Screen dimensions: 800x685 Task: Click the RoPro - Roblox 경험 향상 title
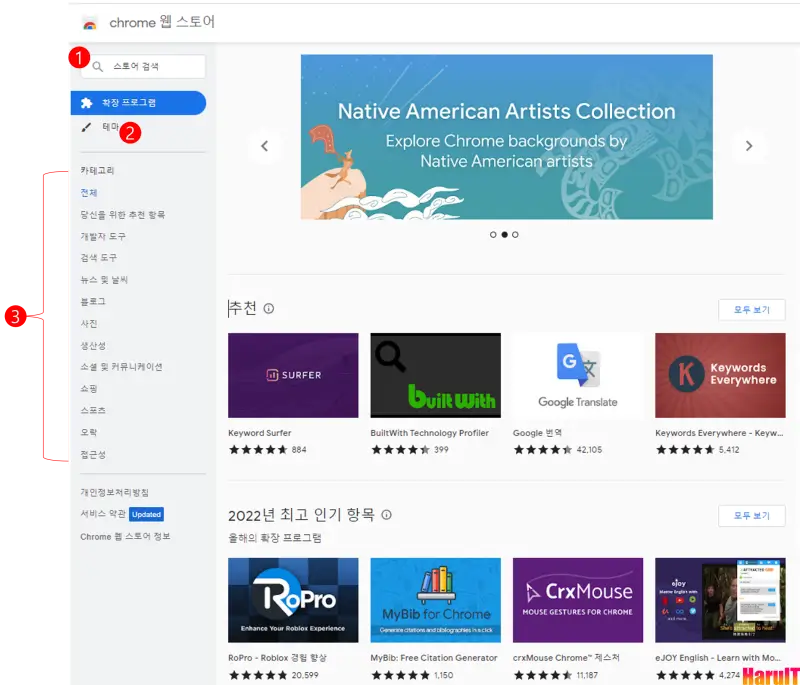pyautogui.click(x=278, y=658)
